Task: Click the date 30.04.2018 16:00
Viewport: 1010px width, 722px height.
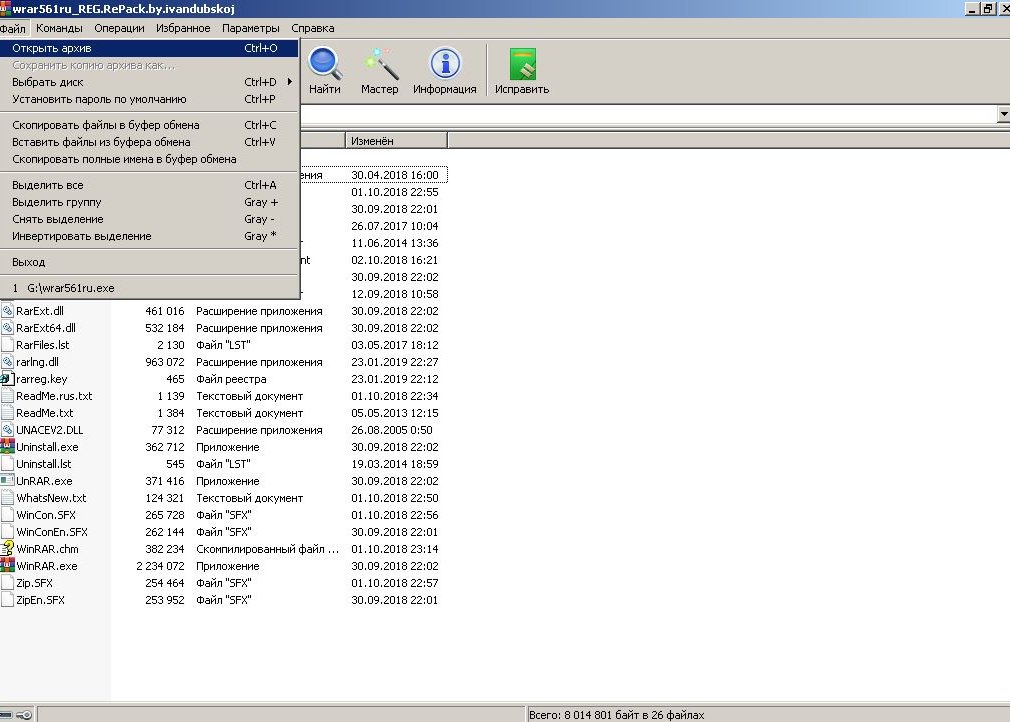Action: click(x=395, y=175)
